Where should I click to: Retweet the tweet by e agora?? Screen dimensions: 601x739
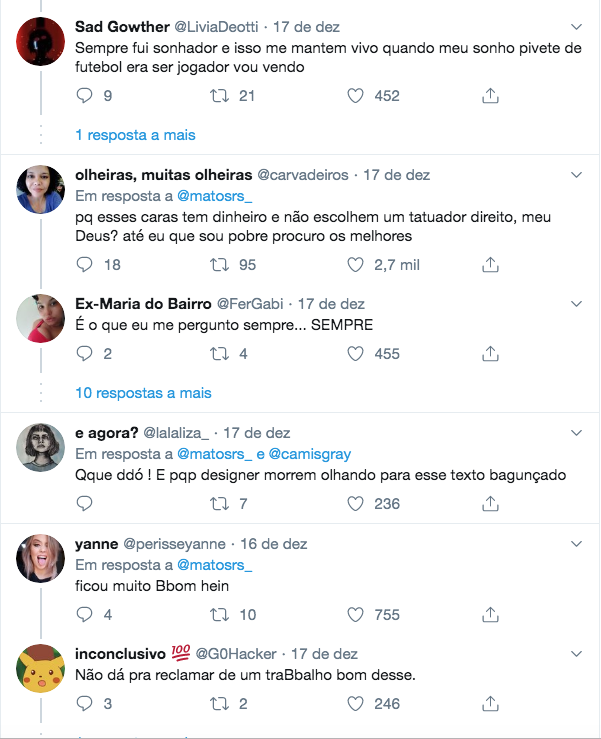tap(221, 503)
